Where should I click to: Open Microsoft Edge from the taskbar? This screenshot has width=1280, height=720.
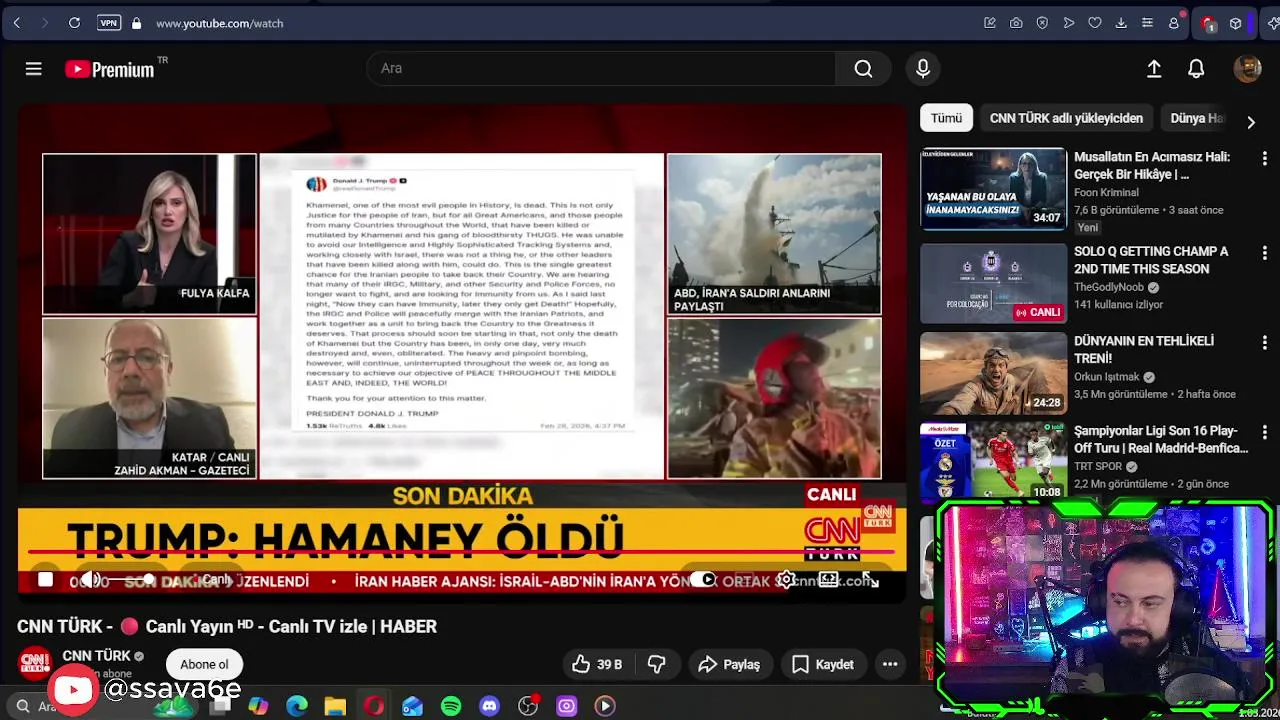[297, 706]
